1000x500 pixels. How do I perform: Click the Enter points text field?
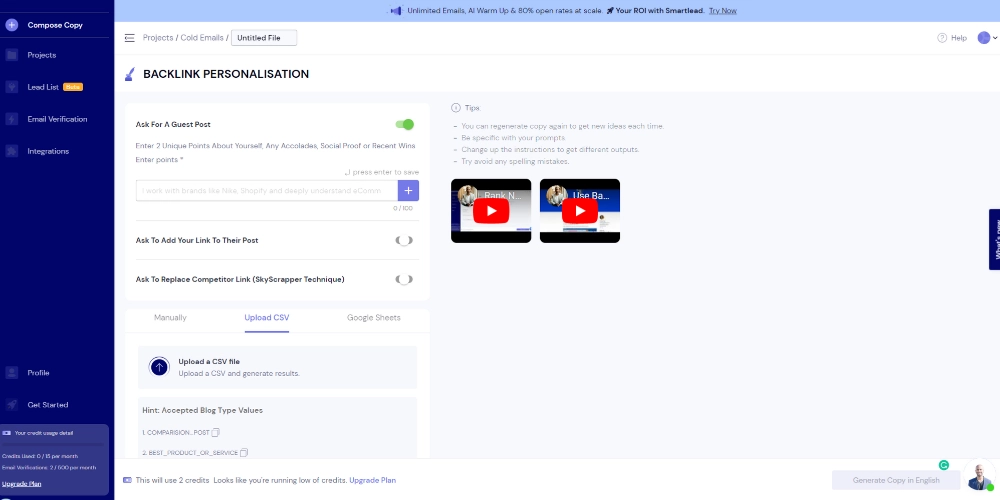266,191
